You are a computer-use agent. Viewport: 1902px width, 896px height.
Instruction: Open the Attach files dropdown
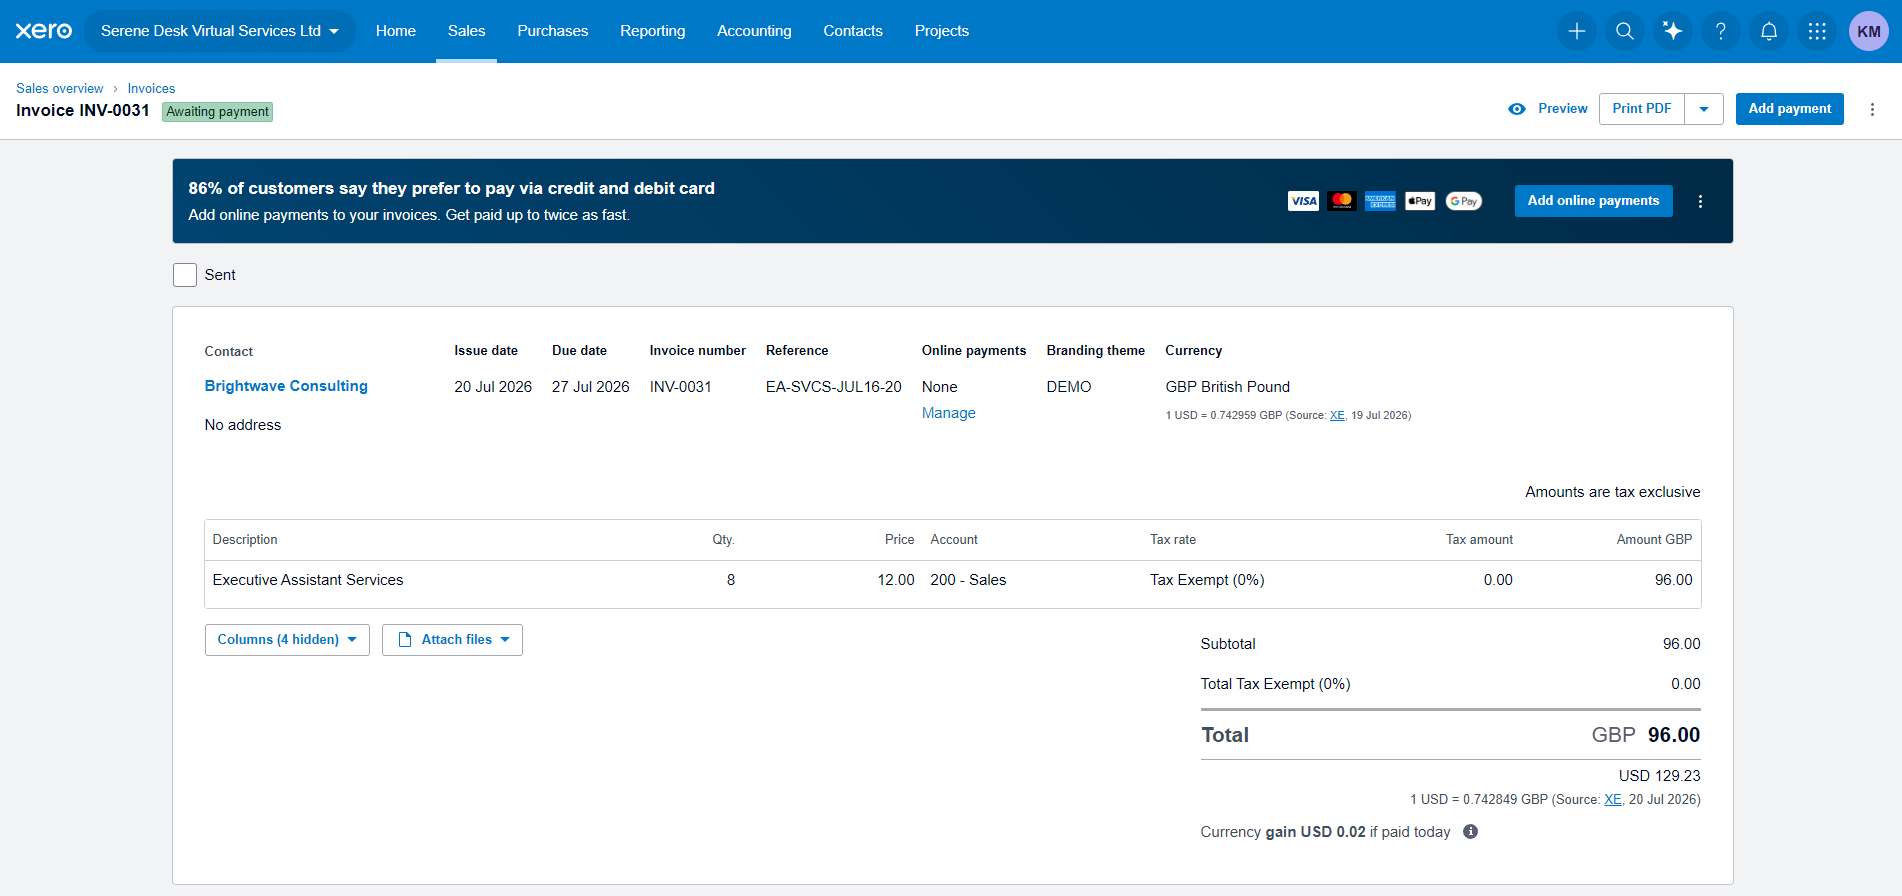pos(452,640)
